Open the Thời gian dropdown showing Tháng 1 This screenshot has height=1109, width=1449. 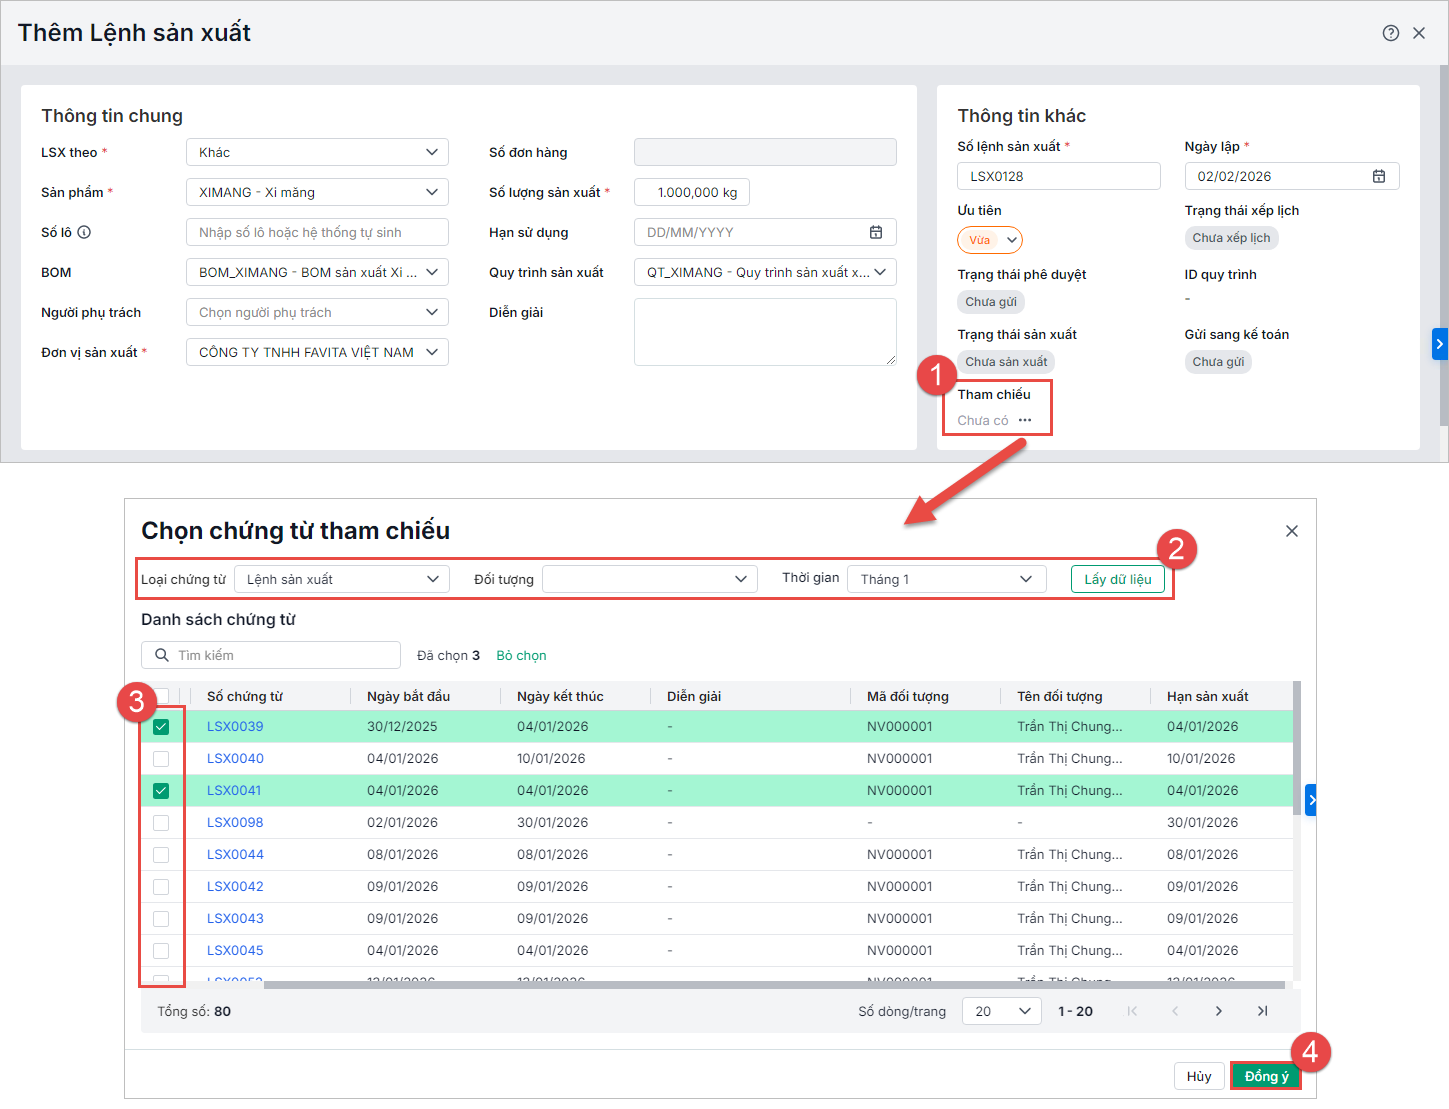[x=946, y=579]
